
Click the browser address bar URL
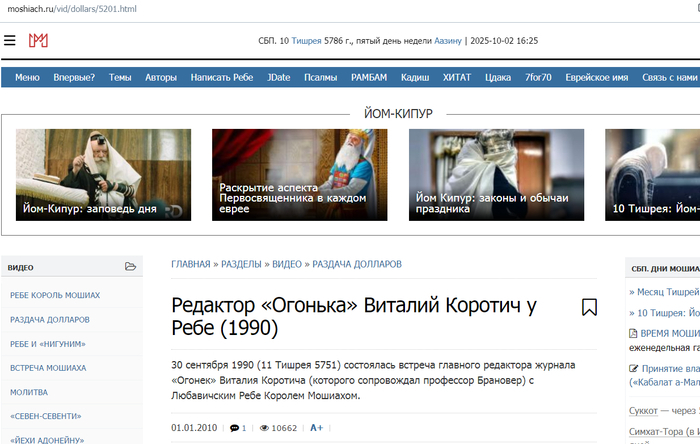[x=68, y=8]
